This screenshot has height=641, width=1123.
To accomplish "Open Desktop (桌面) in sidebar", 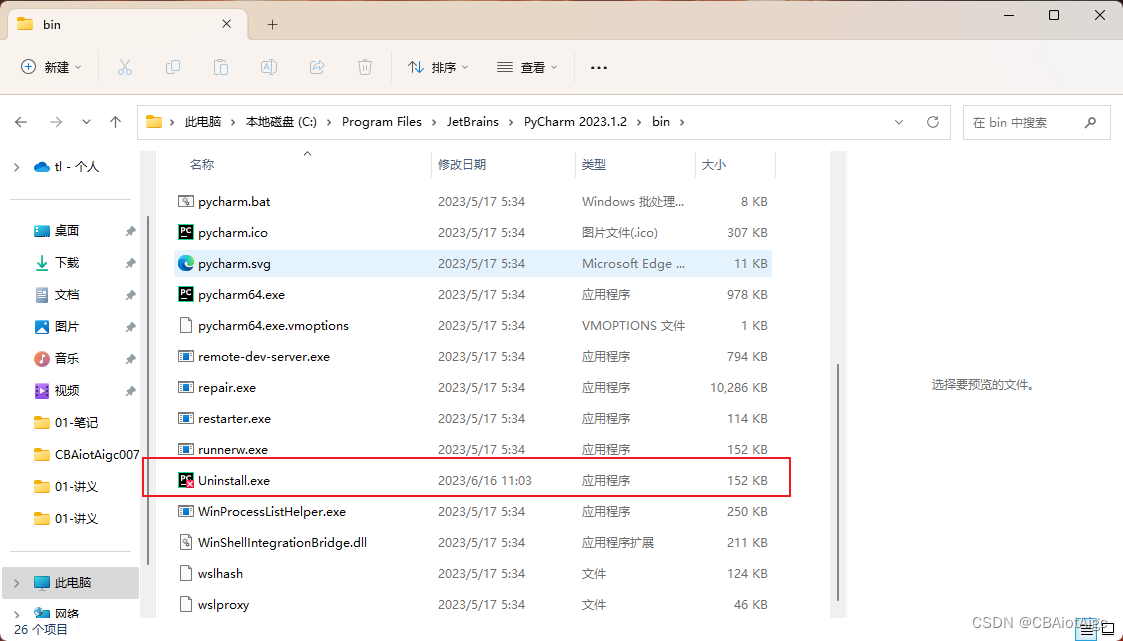I will pos(67,231).
